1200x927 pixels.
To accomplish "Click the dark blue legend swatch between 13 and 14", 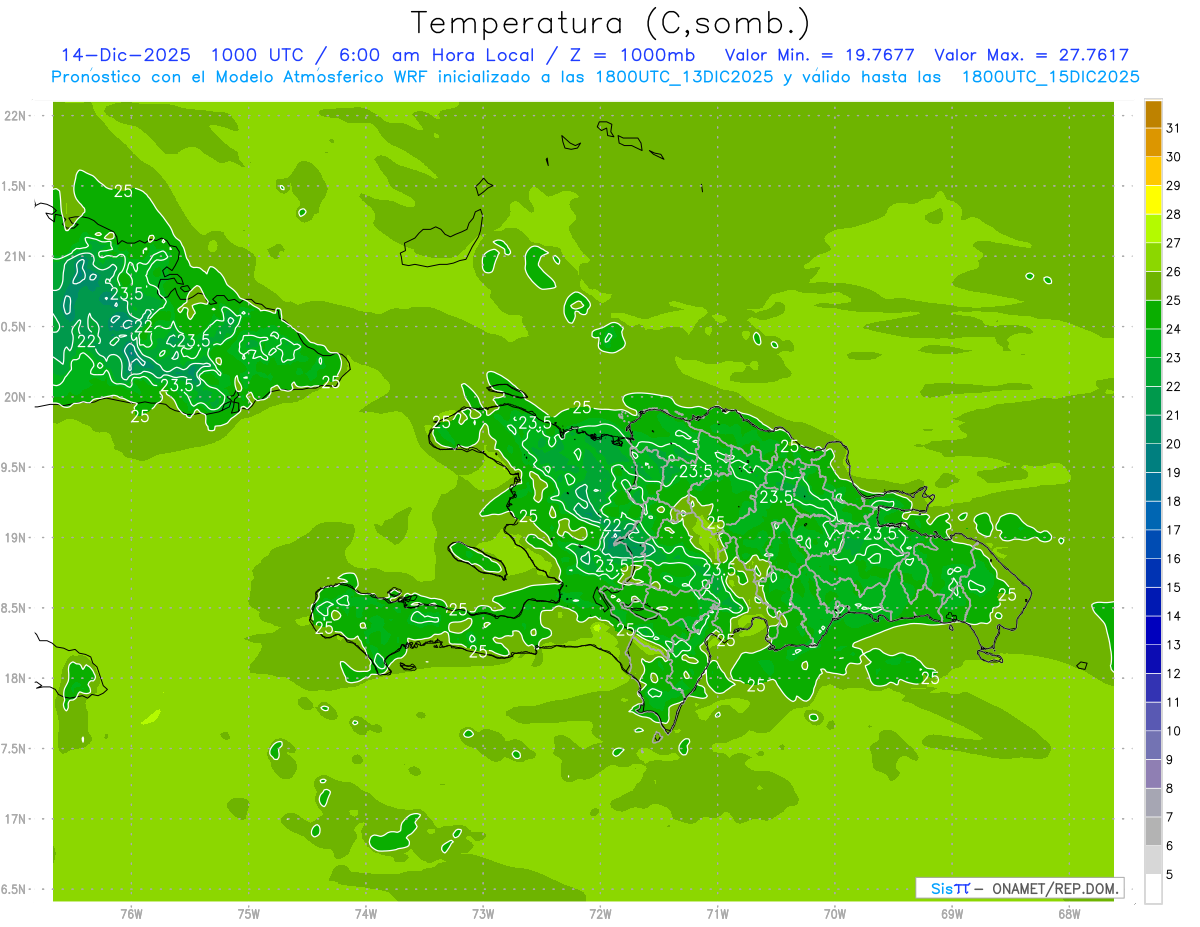I will coord(1153,630).
